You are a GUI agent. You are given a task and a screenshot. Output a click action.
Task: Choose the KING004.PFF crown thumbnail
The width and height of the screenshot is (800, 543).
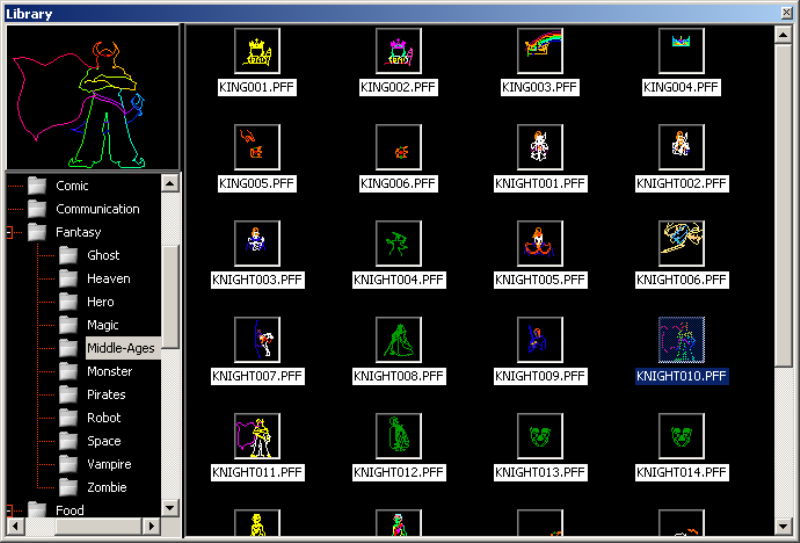click(681, 51)
